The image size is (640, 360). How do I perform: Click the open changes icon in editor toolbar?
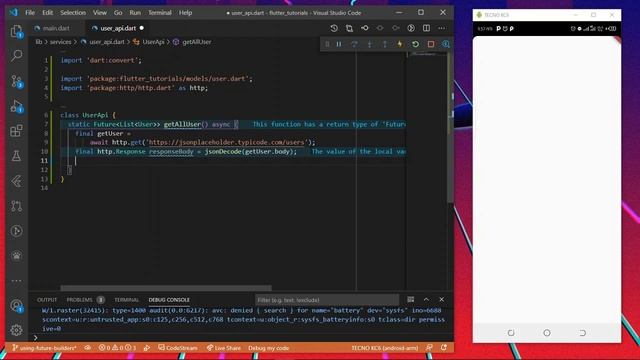coord(349,28)
